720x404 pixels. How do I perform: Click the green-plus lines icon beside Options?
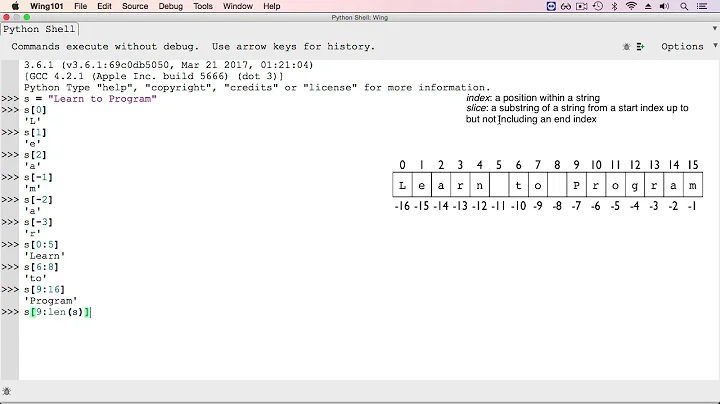pyautogui.click(x=641, y=47)
